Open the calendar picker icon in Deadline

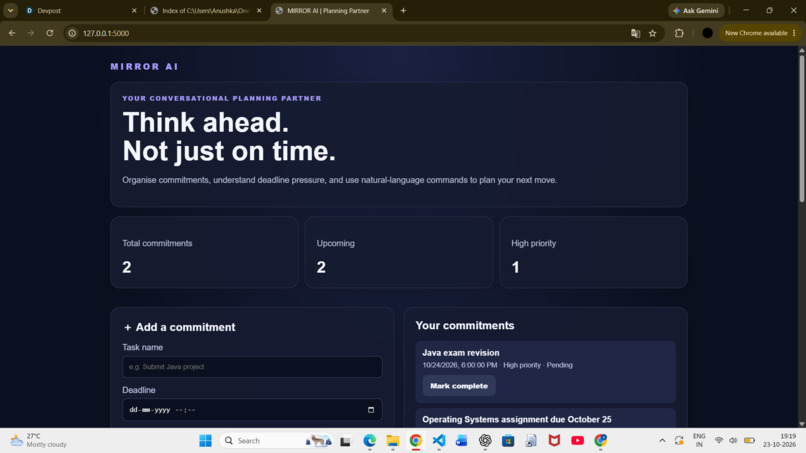pos(371,410)
